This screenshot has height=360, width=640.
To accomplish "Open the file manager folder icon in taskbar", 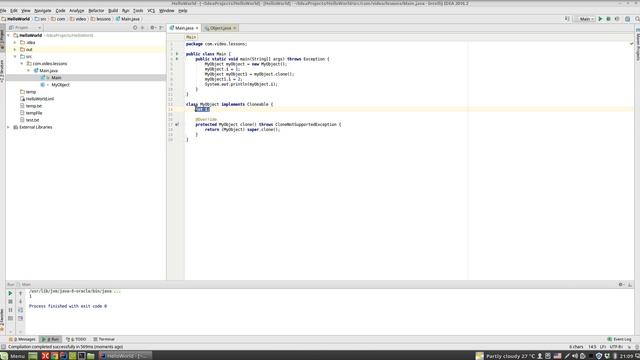I will (91, 356).
